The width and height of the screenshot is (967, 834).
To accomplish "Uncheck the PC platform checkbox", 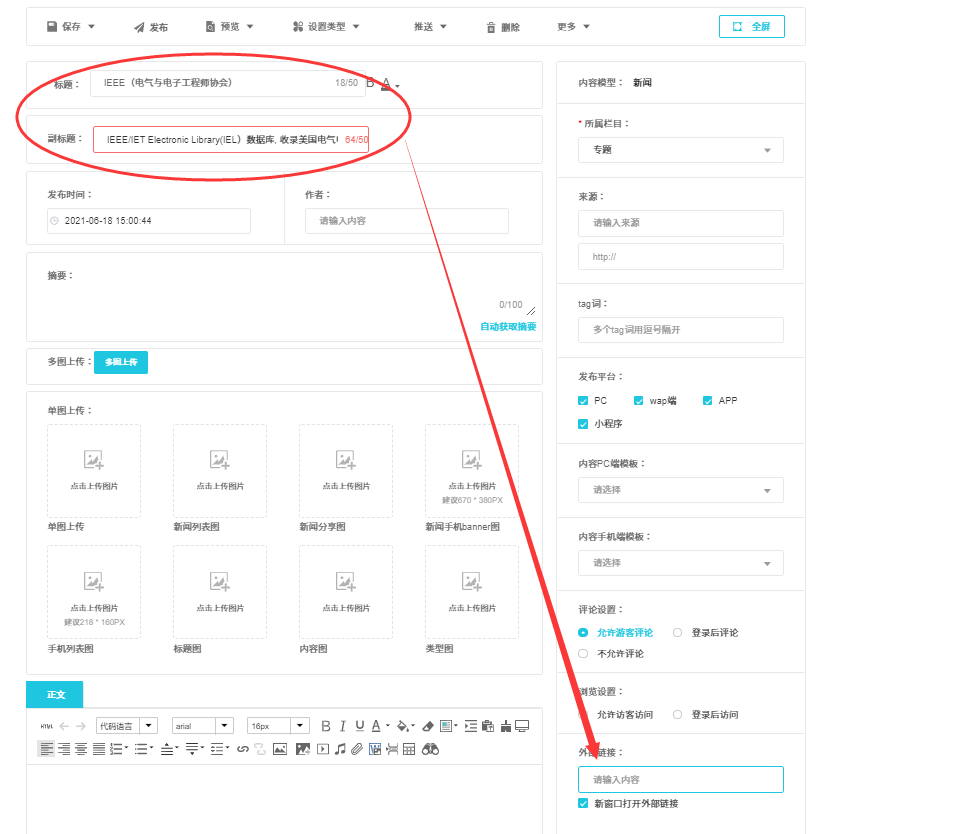I will coord(583,401).
